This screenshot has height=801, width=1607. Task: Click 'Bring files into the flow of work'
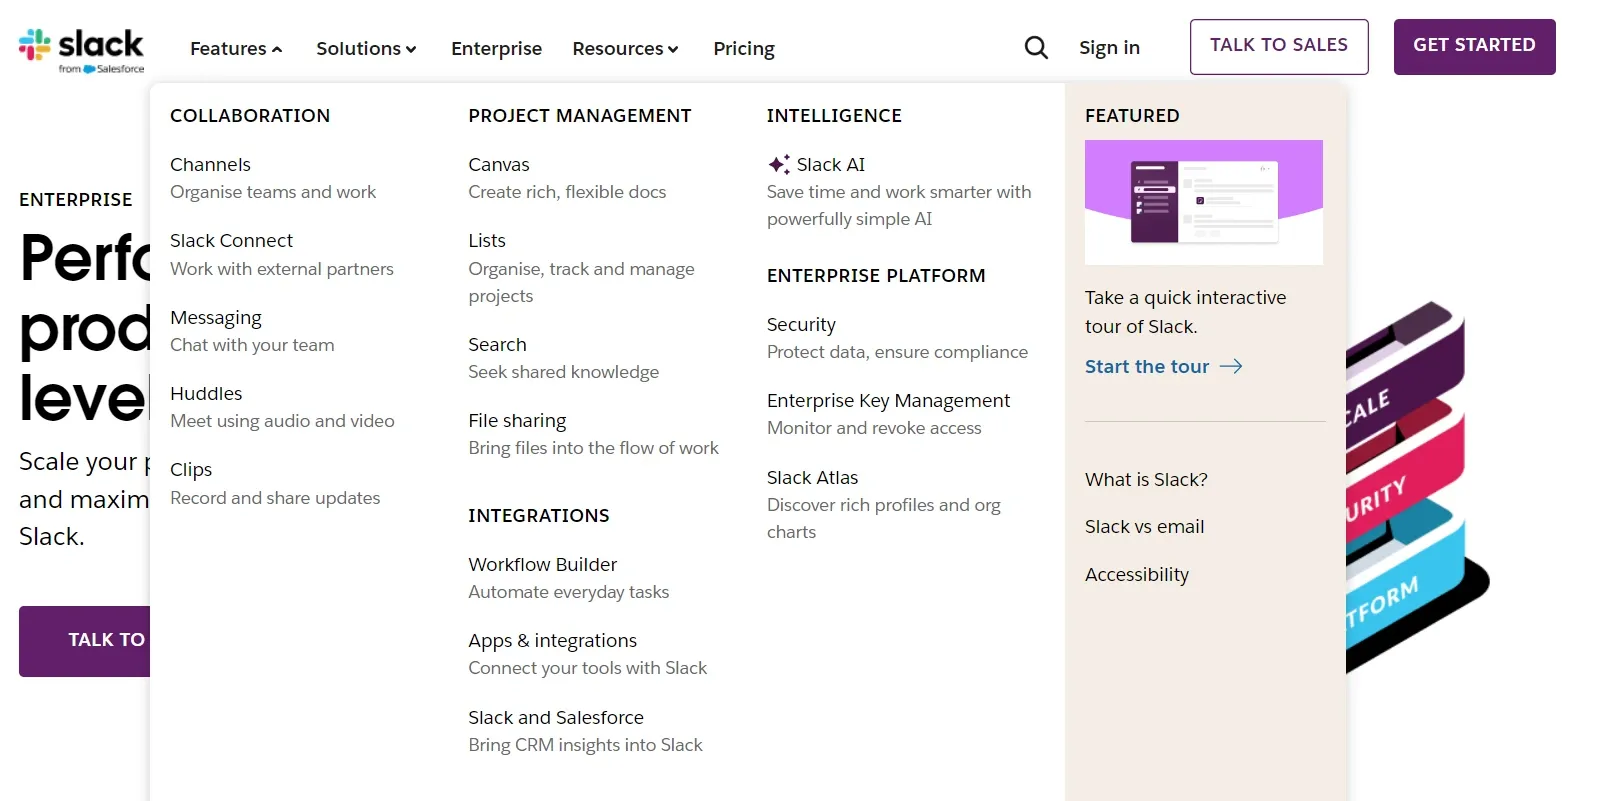tap(593, 447)
